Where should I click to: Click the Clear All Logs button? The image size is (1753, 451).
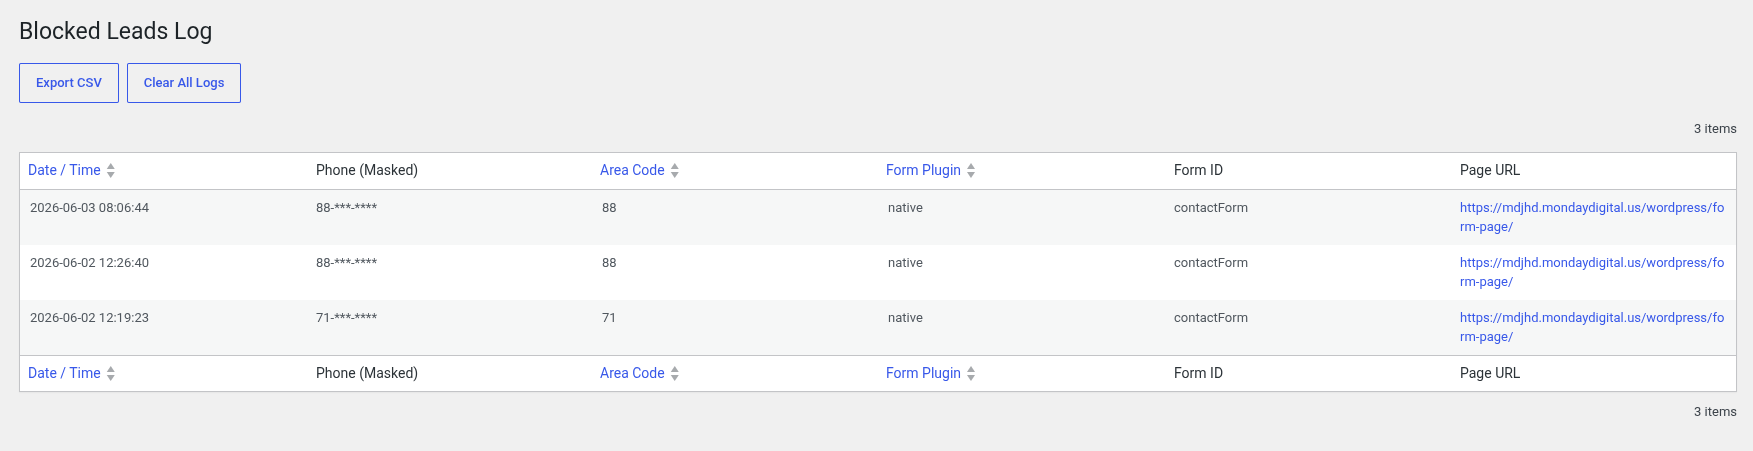coord(184,83)
